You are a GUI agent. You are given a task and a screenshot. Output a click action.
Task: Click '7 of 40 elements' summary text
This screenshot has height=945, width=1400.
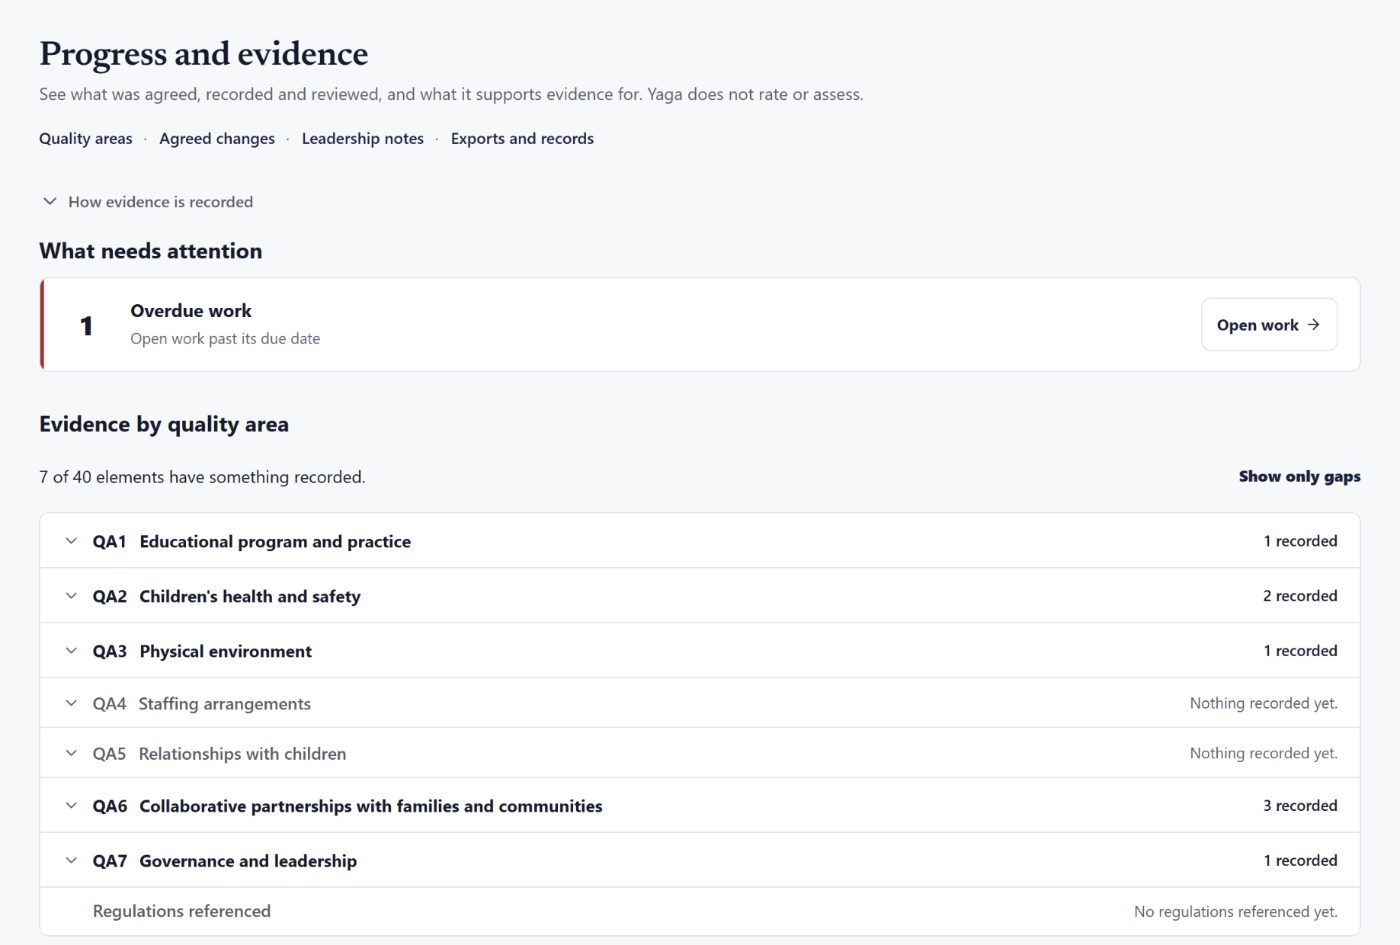tap(202, 477)
